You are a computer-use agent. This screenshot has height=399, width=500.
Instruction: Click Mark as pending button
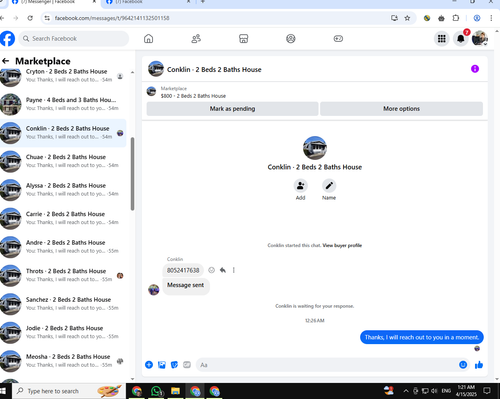click(232, 109)
